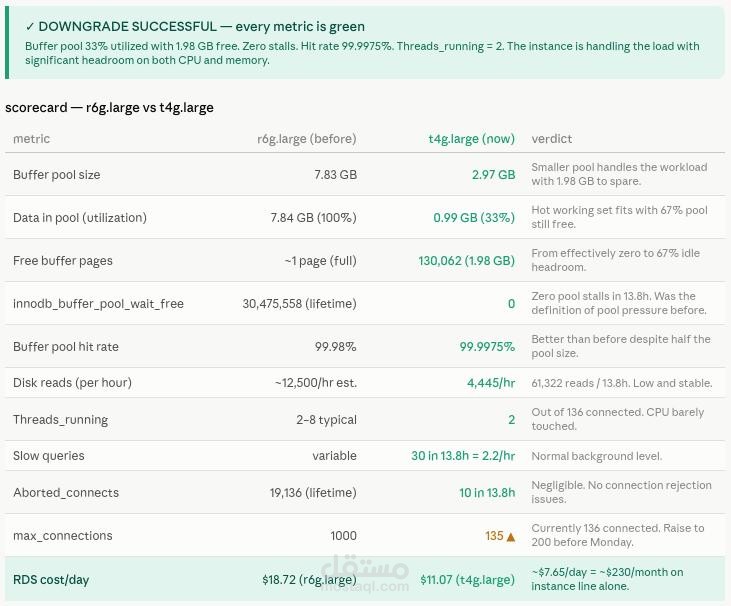Screen dimensions: 731x606
Task: Click the 'Threads_running' metric label
Action: tap(61, 420)
